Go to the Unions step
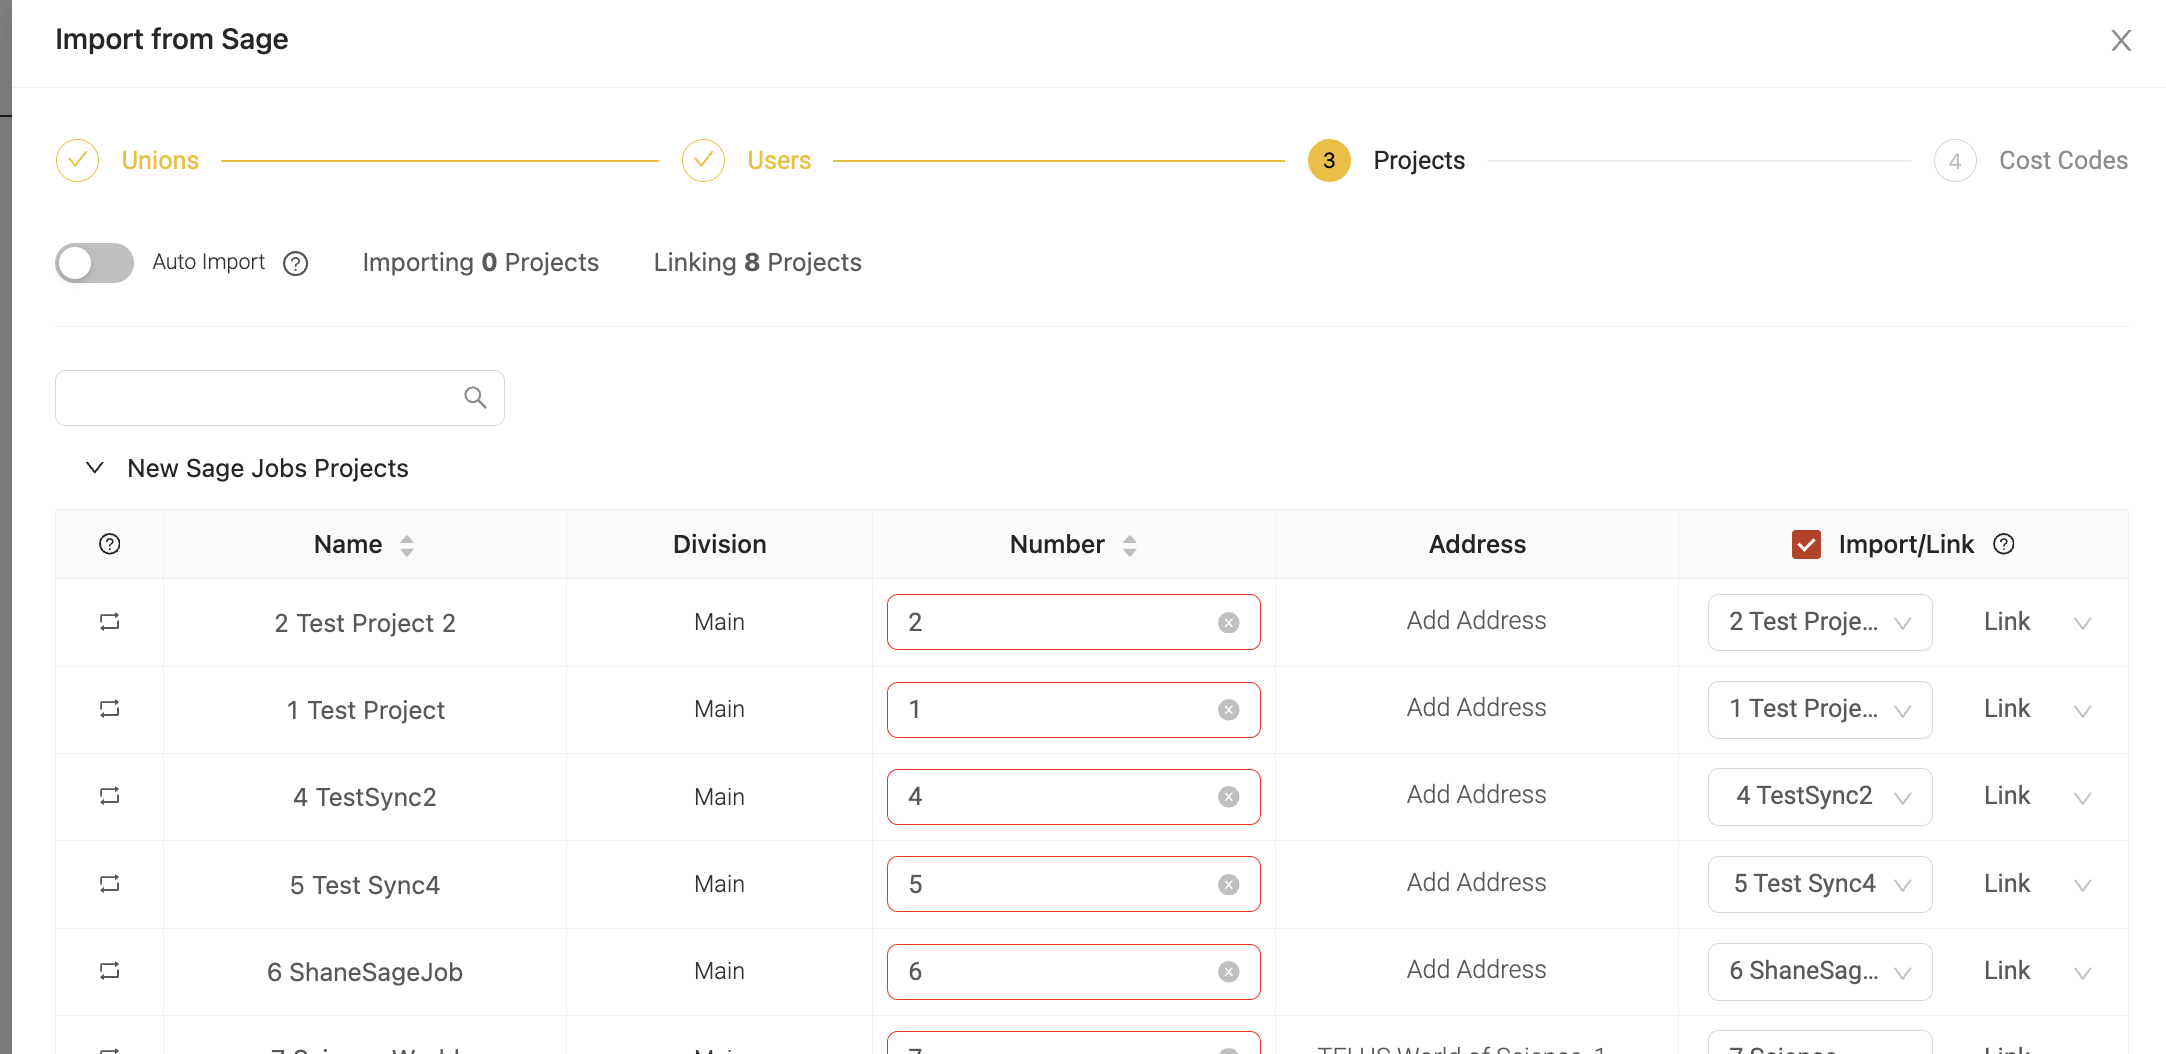This screenshot has width=2166, height=1054. pyautogui.click(x=160, y=161)
